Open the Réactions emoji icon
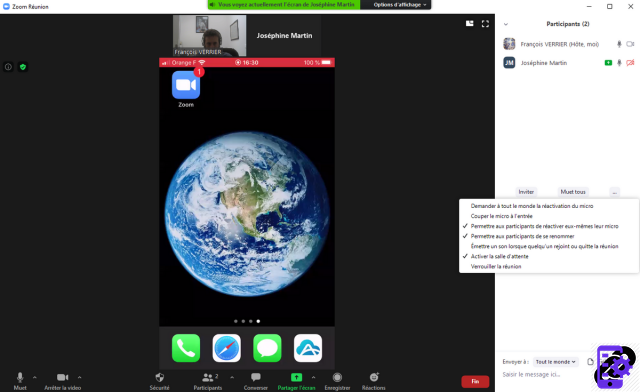Screen dimensions: 640x392 374,377
